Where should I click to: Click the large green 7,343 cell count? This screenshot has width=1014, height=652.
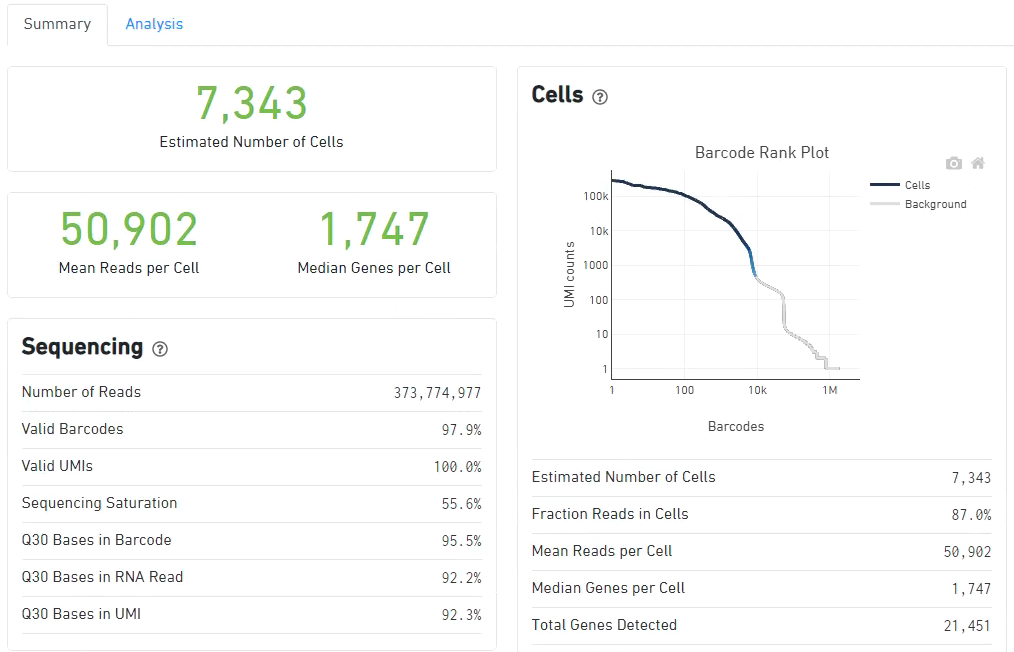click(x=251, y=104)
